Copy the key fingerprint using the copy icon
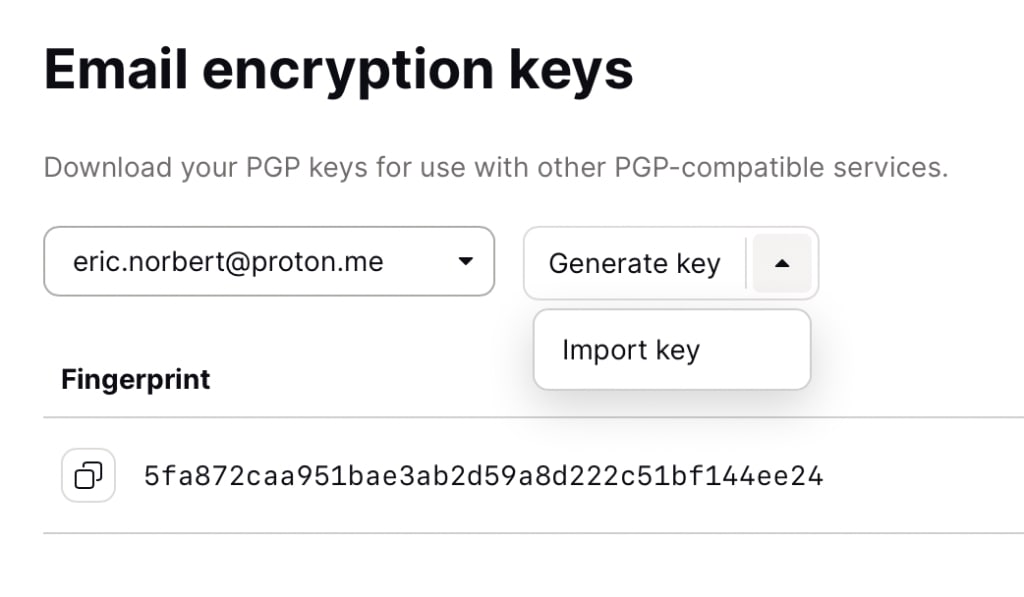1024x597 pixels. (x=88, y=475)
